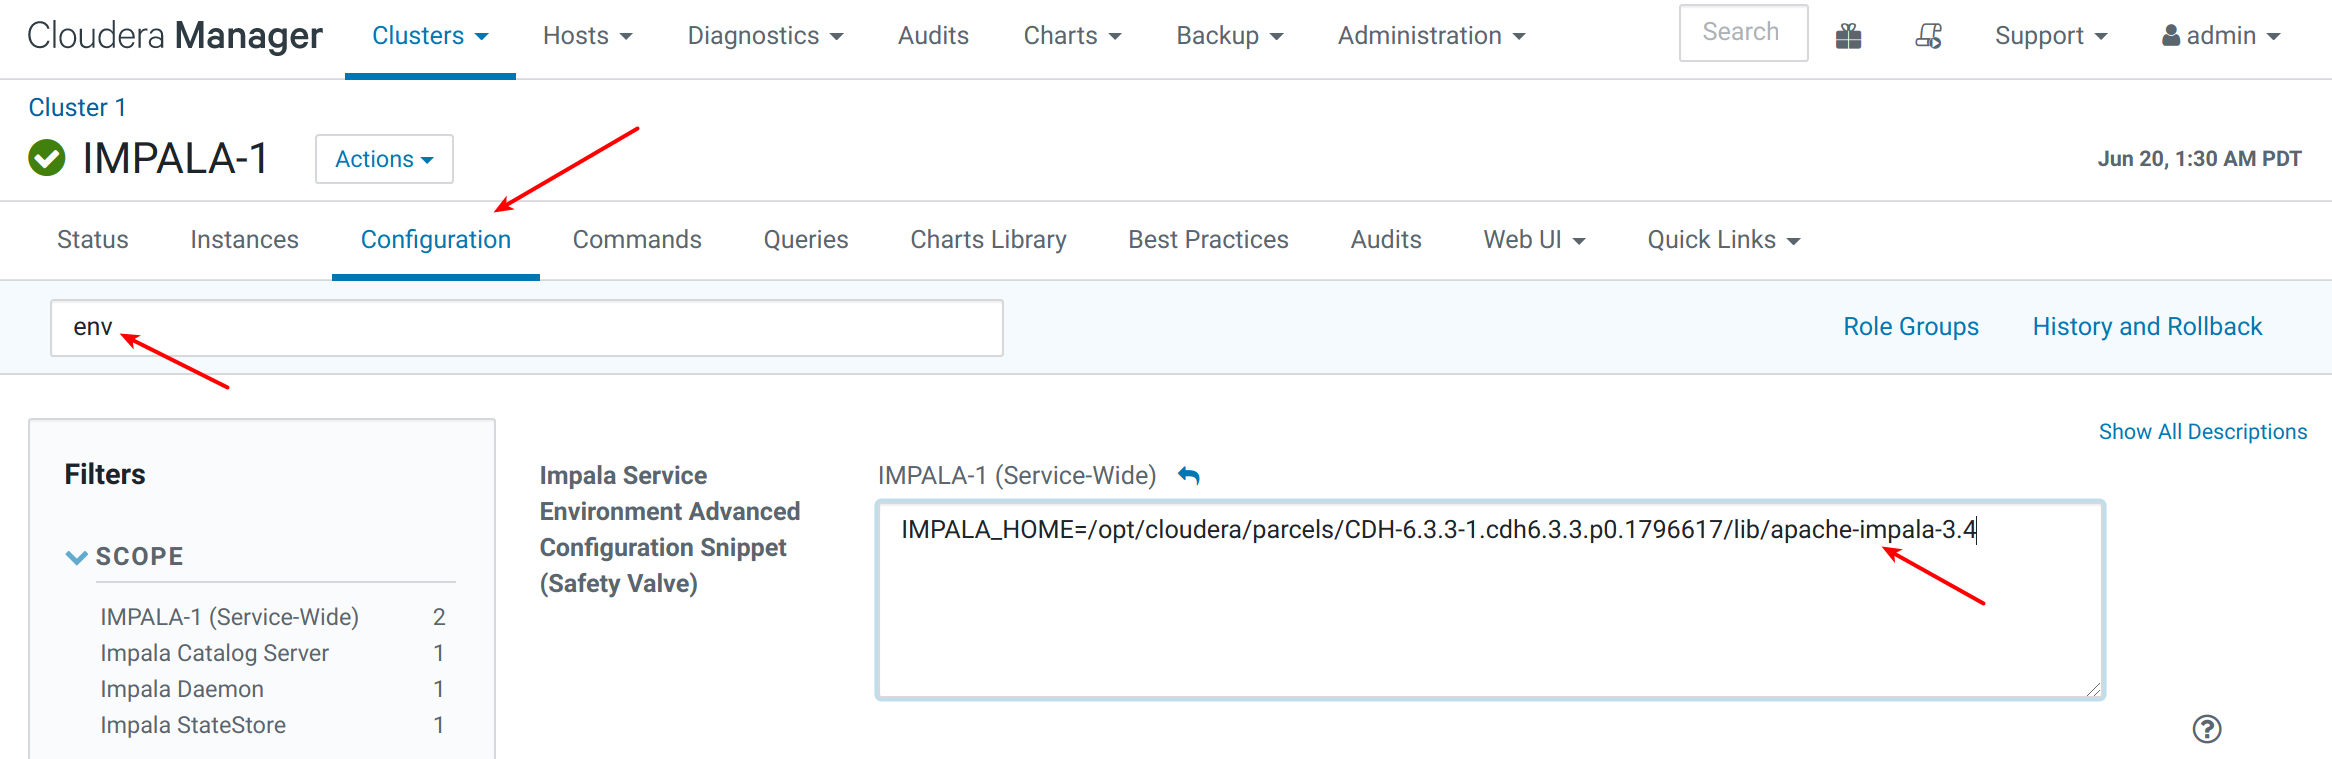This screenshot has height=759, width=2332.
Task: Filter by Impala Catalog Server scope
Action: (214, 653)
